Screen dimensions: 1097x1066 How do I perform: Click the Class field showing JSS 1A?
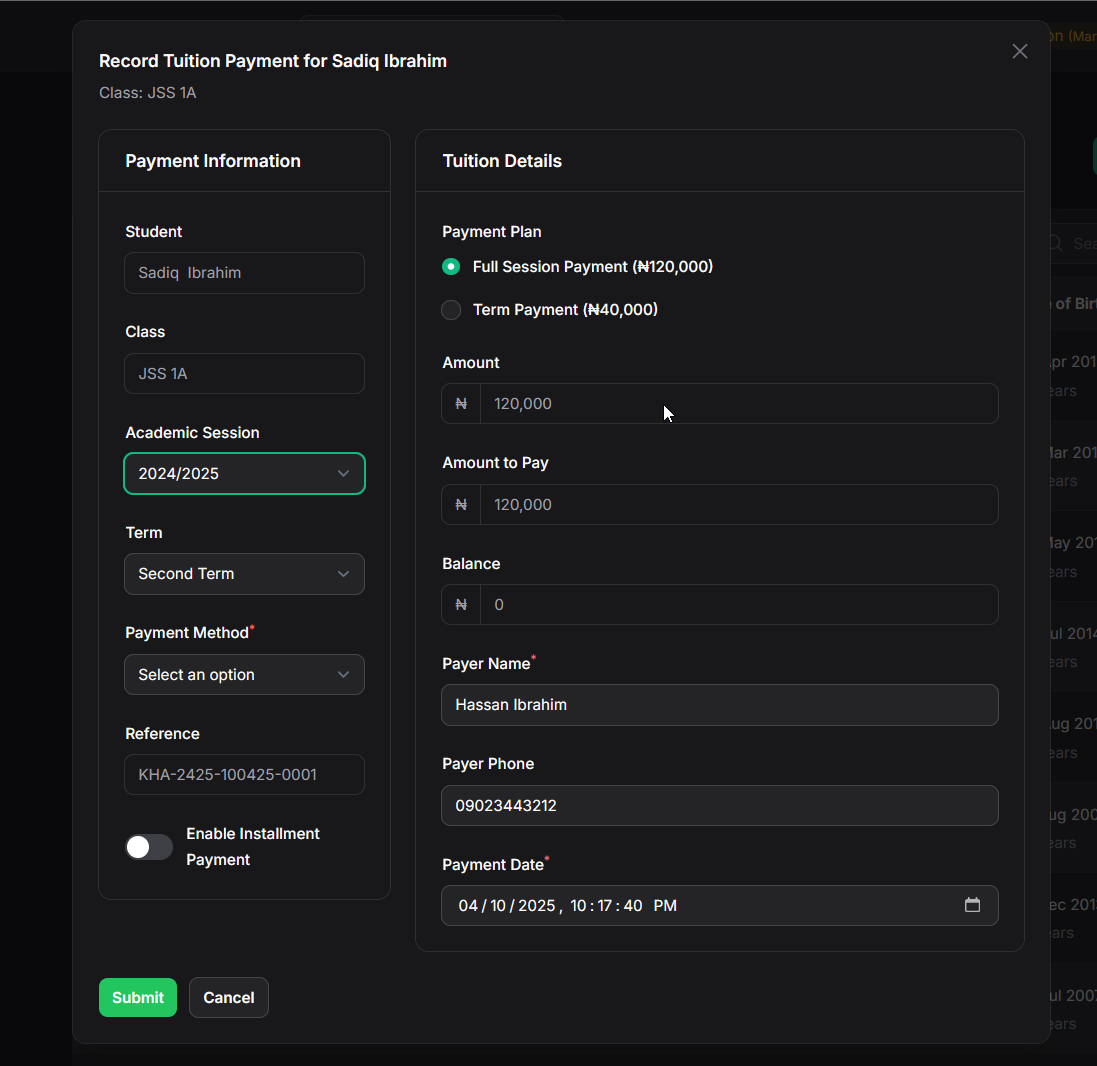[x=244, y=374]
